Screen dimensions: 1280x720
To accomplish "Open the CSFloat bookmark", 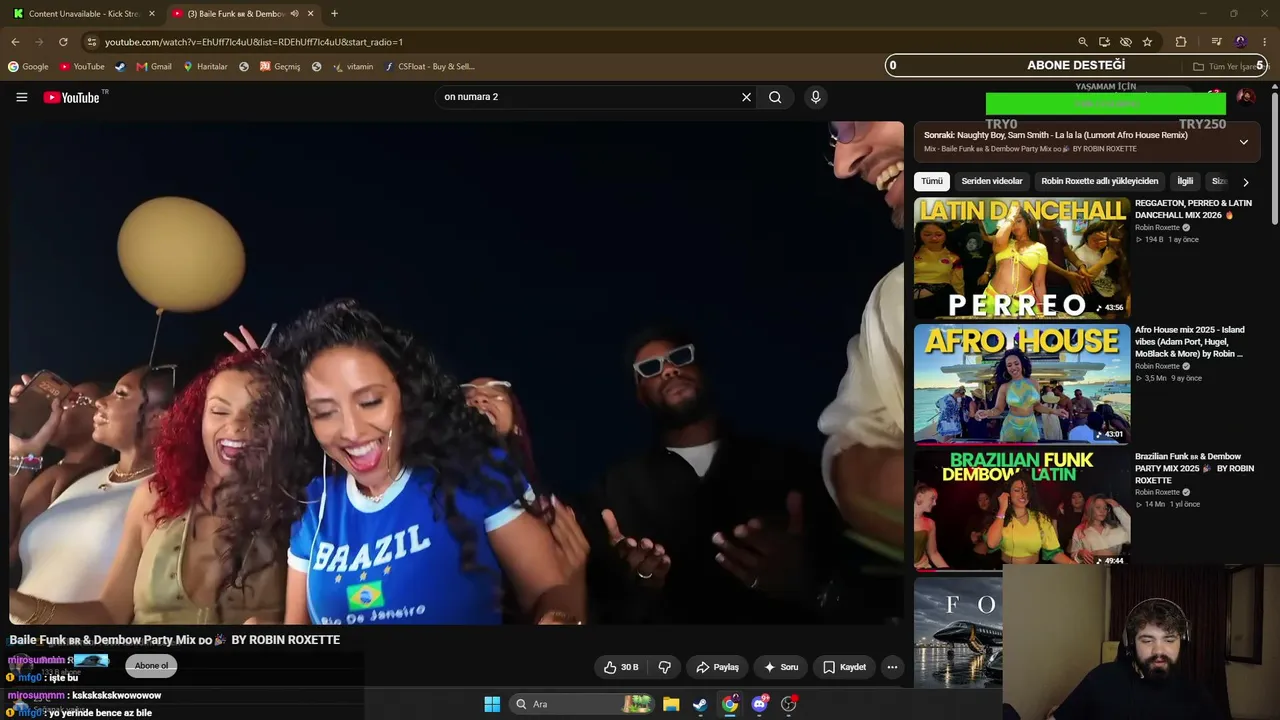I will point(430,67).
